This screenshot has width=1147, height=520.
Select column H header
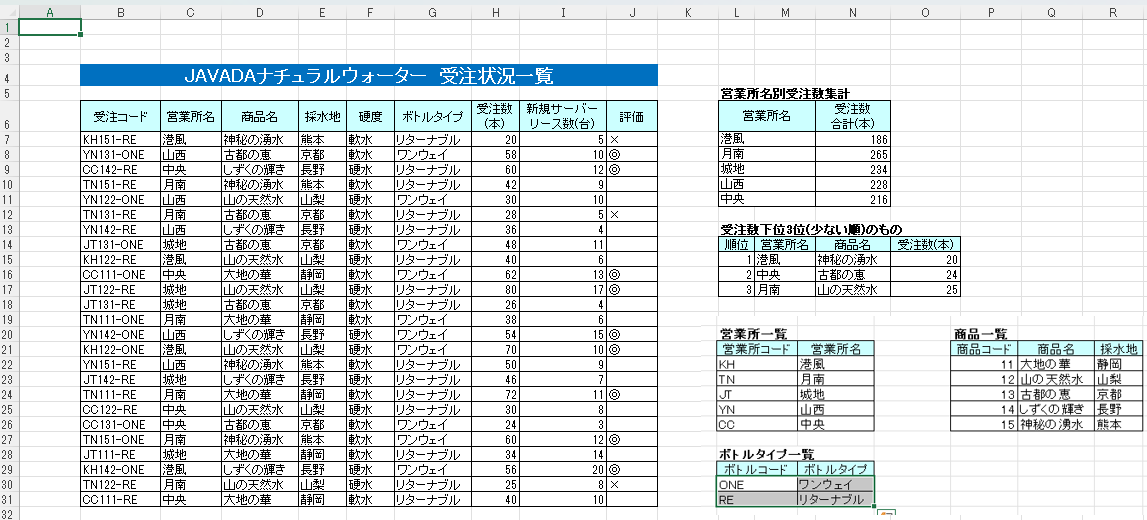496,12
